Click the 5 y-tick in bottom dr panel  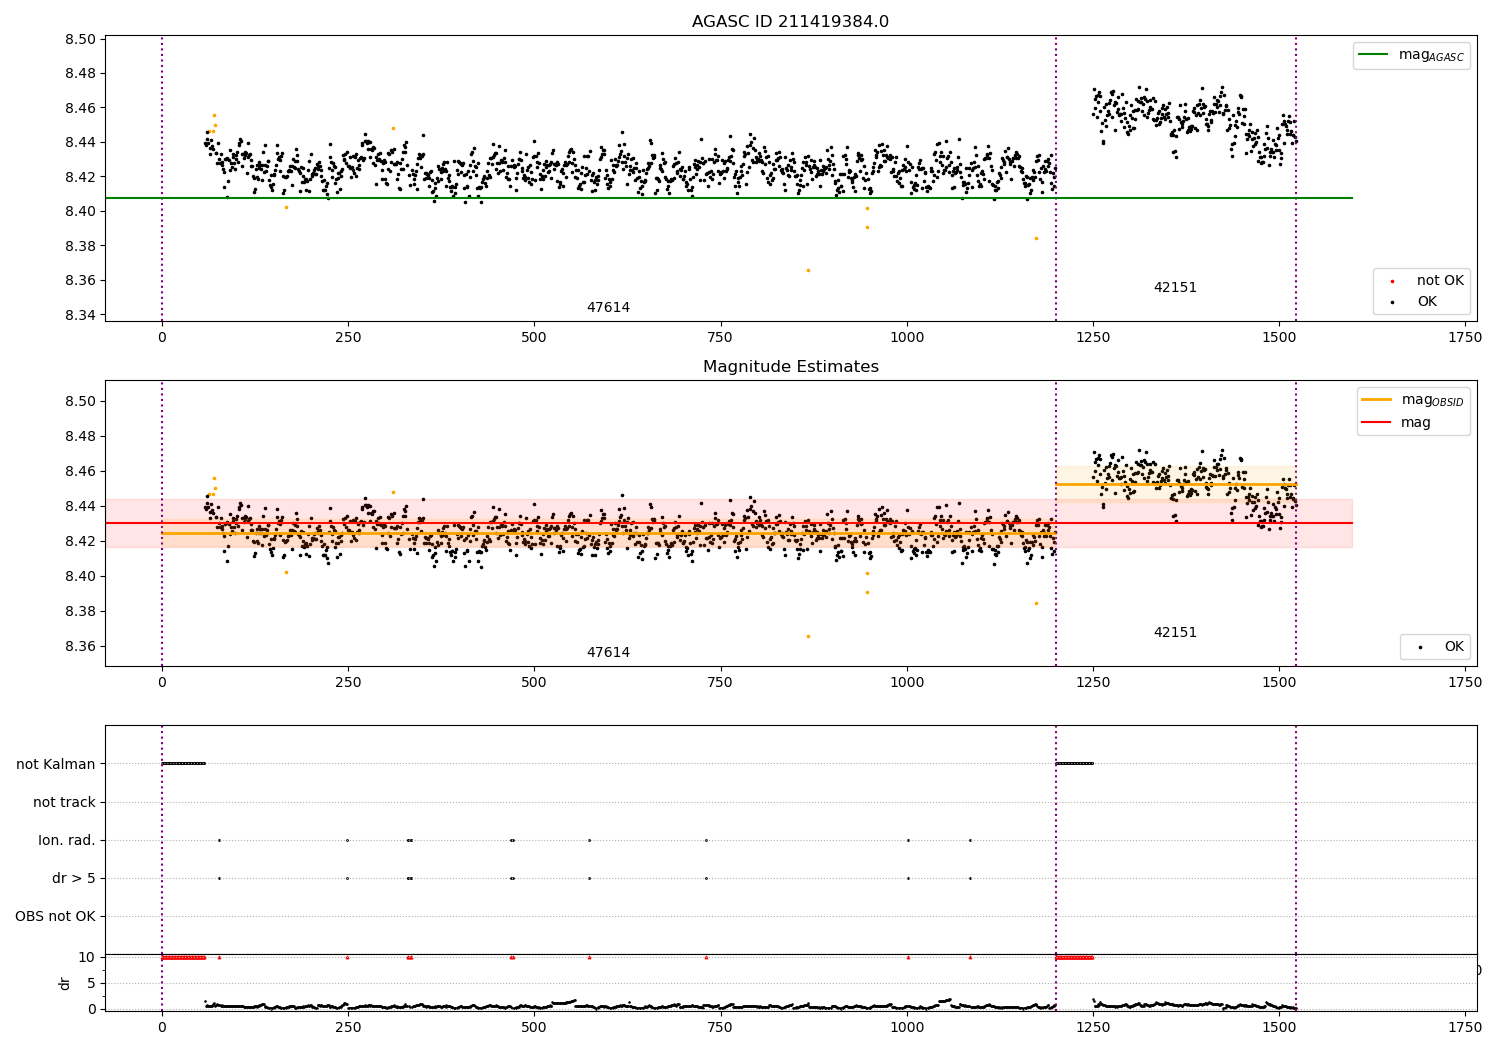point(92,983)
